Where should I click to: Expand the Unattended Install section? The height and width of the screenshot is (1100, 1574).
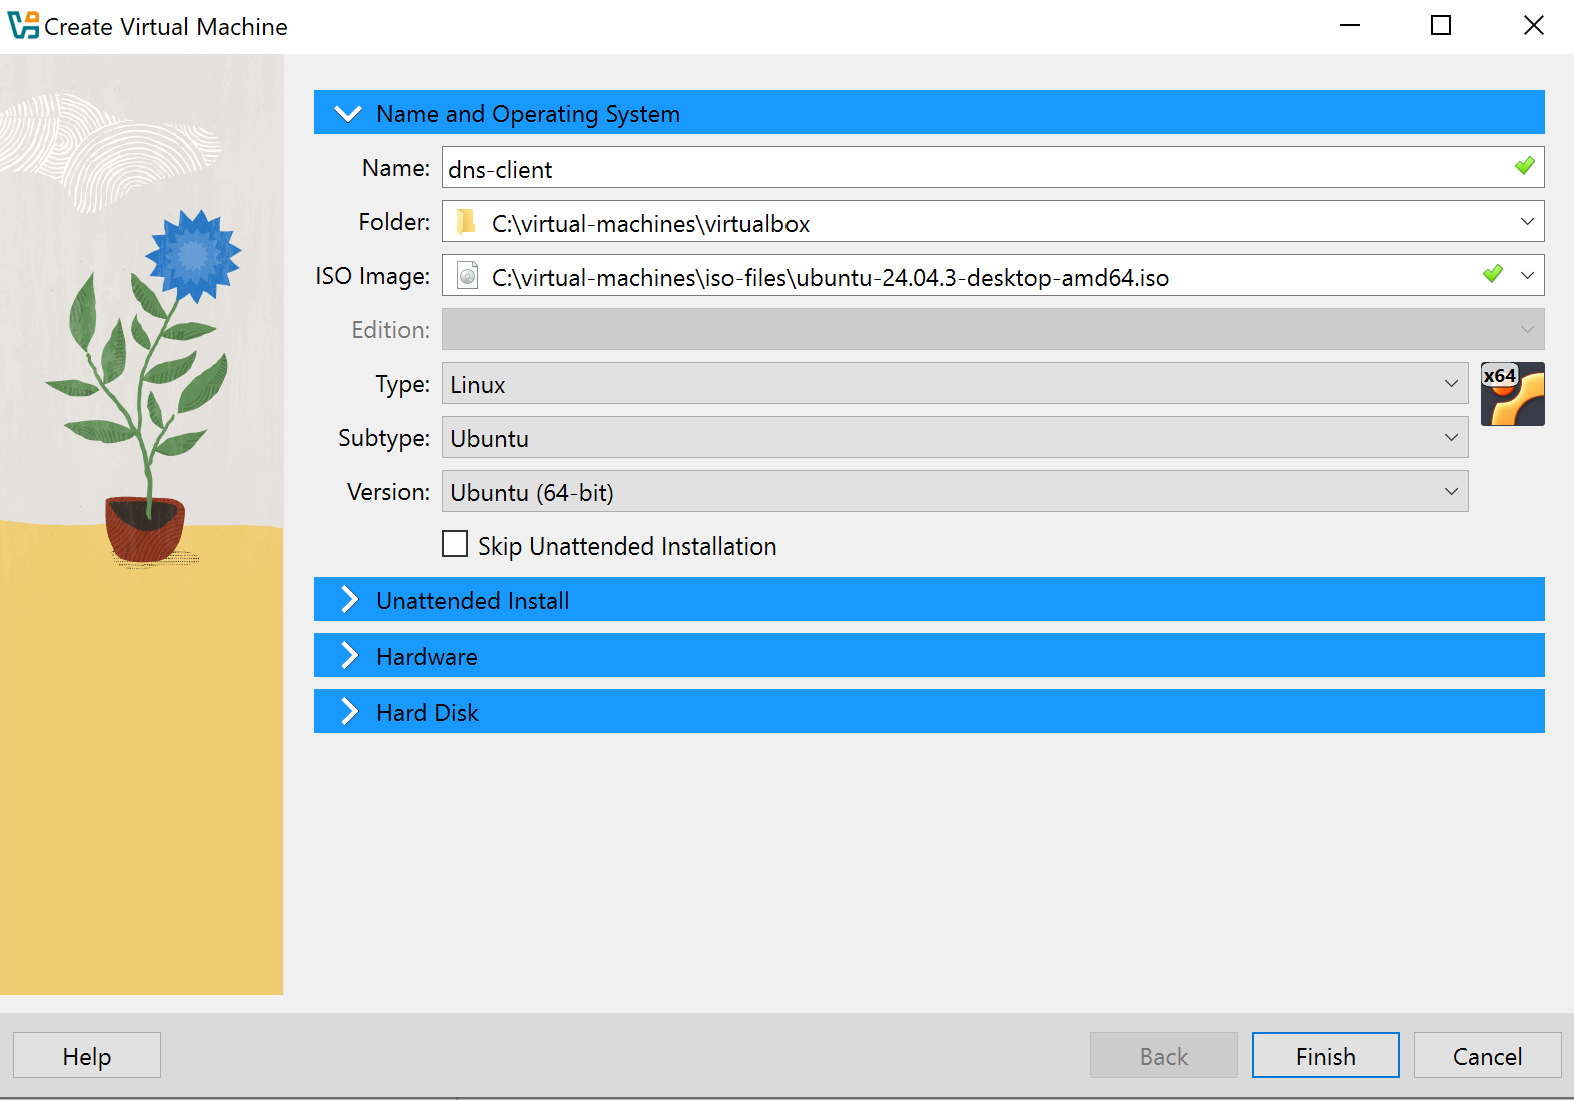click(x=929, y=600)
